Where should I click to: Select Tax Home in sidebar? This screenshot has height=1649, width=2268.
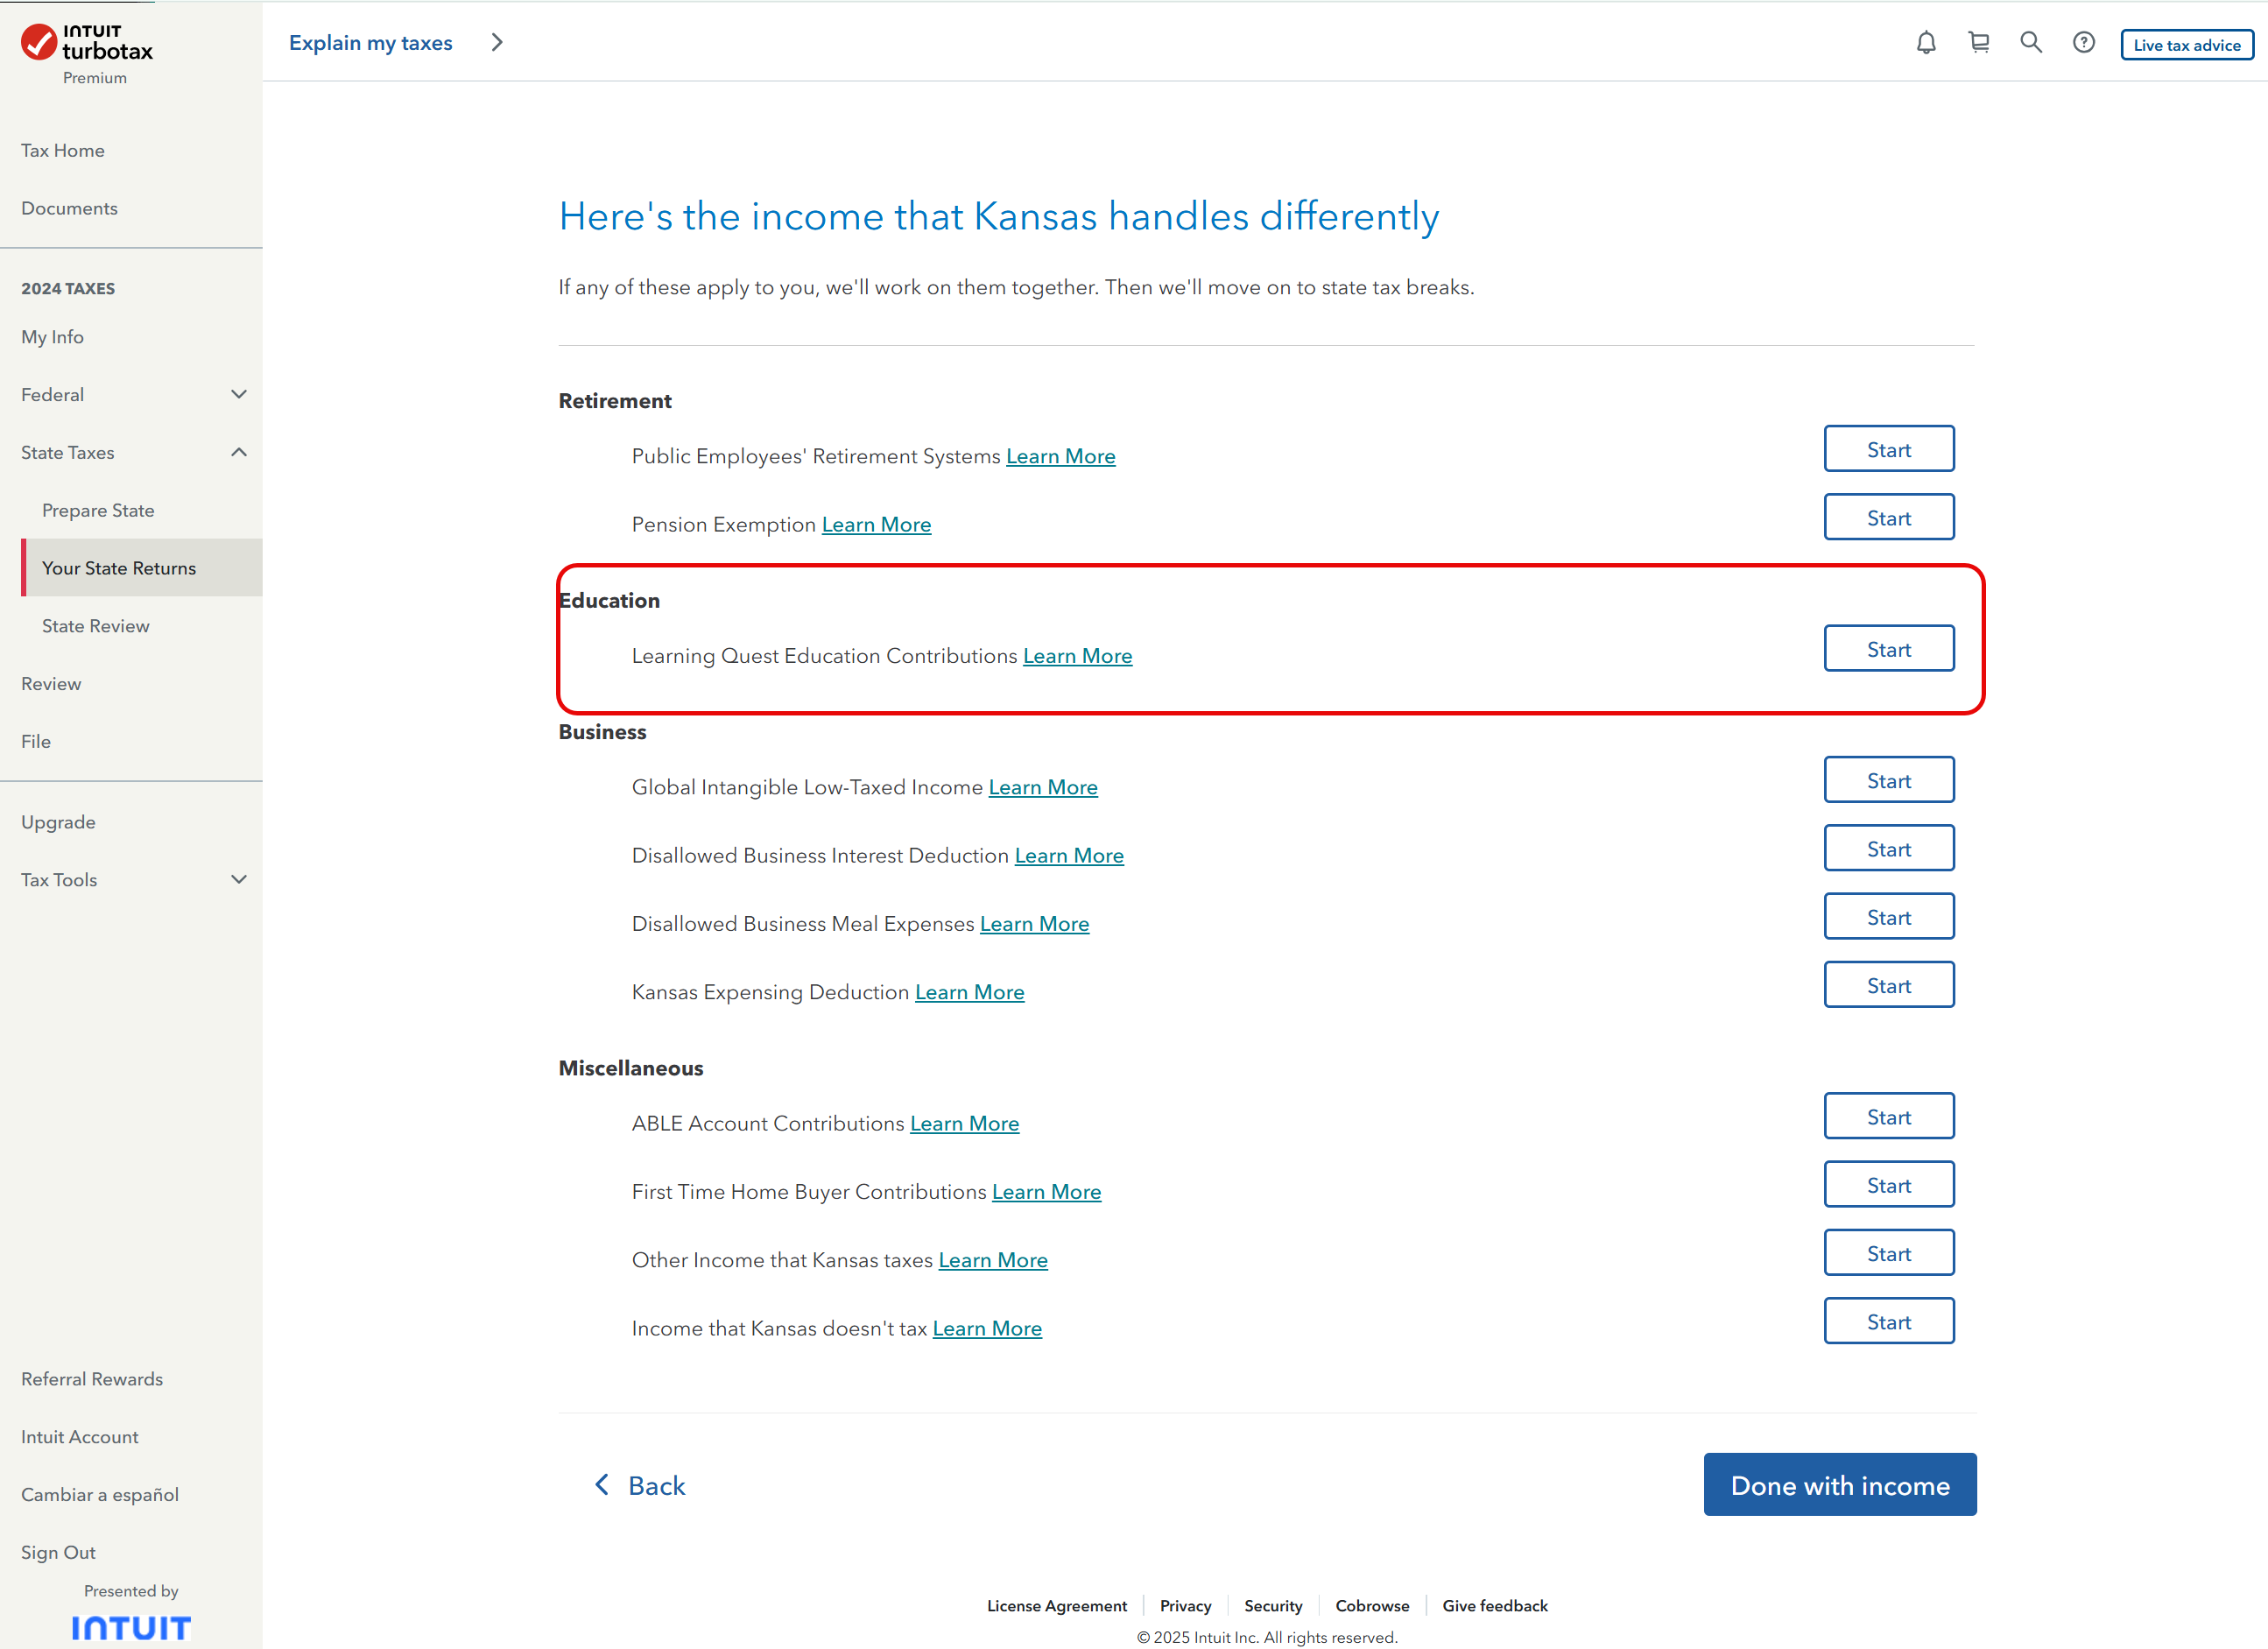[63, 151]
